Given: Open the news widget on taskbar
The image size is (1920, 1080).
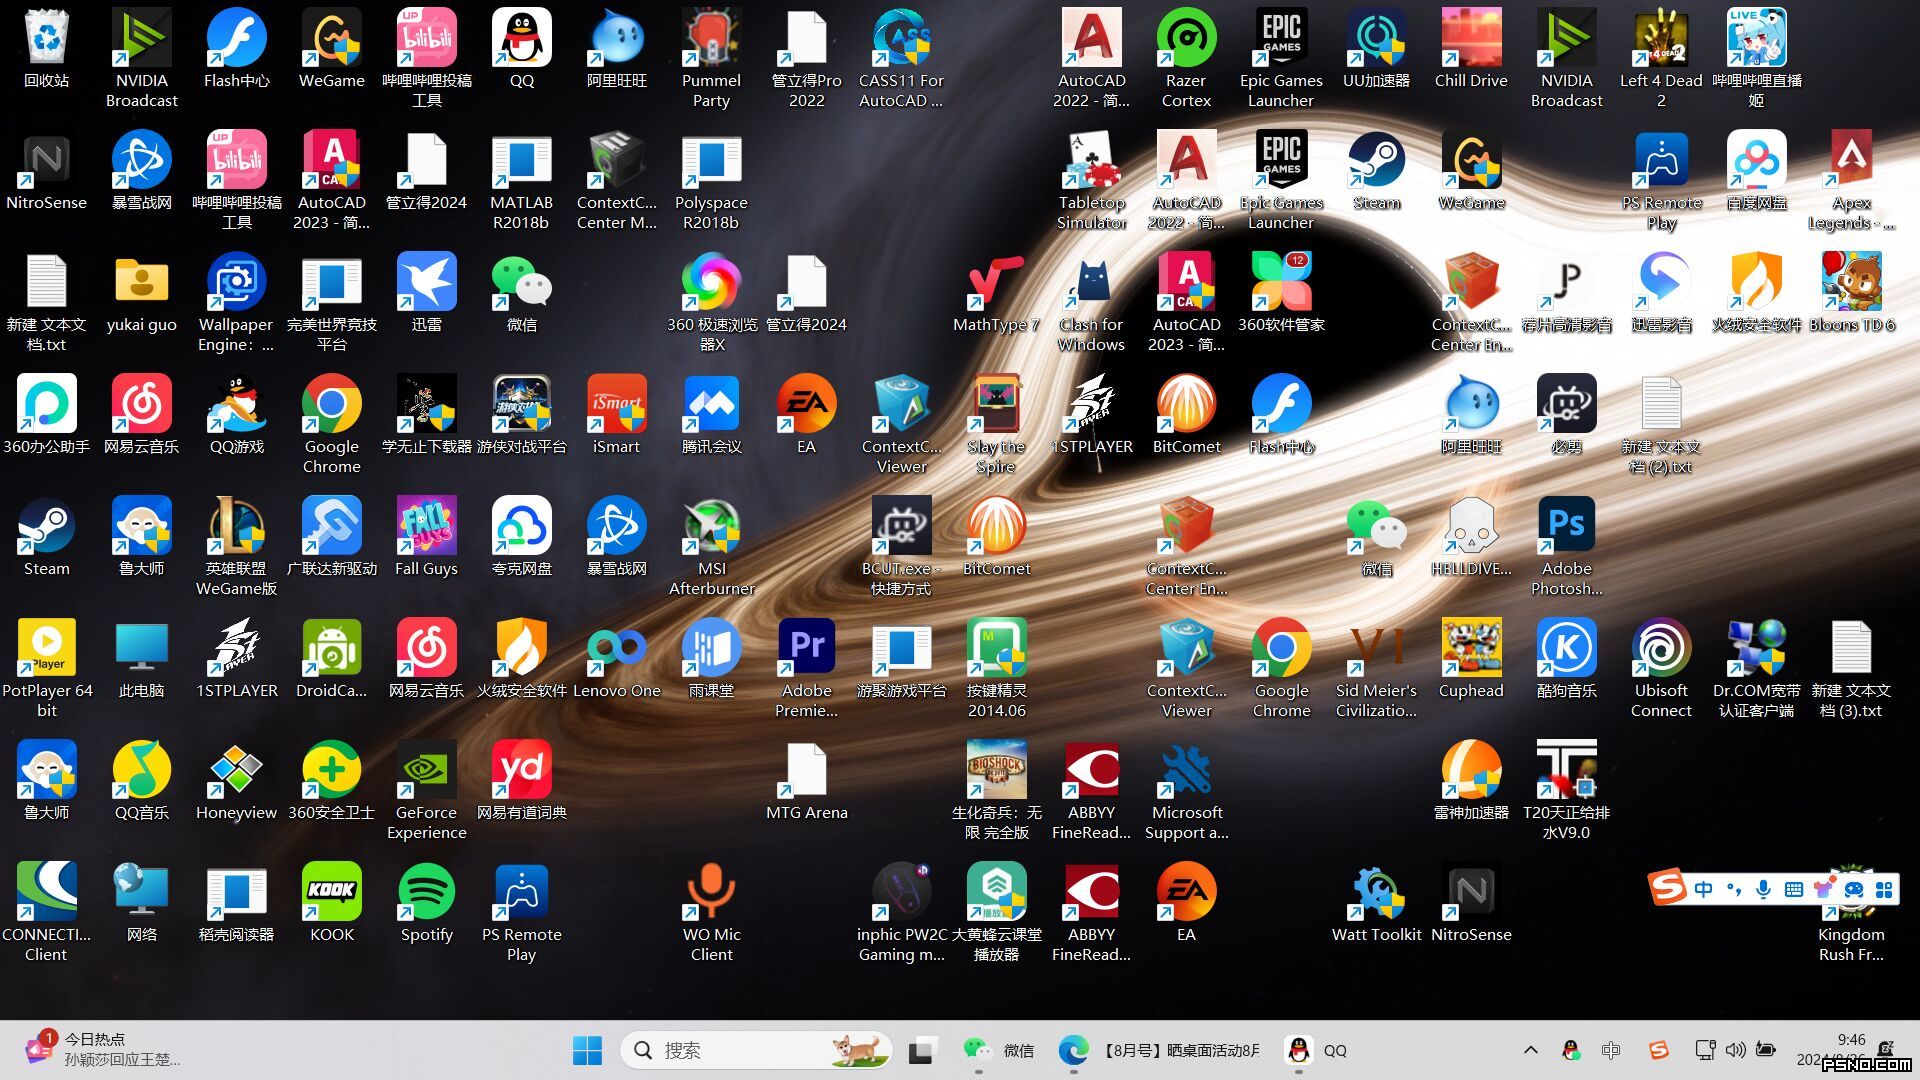Looking at the screenshot, I should pyautogui.click(x=105, y=1050).
